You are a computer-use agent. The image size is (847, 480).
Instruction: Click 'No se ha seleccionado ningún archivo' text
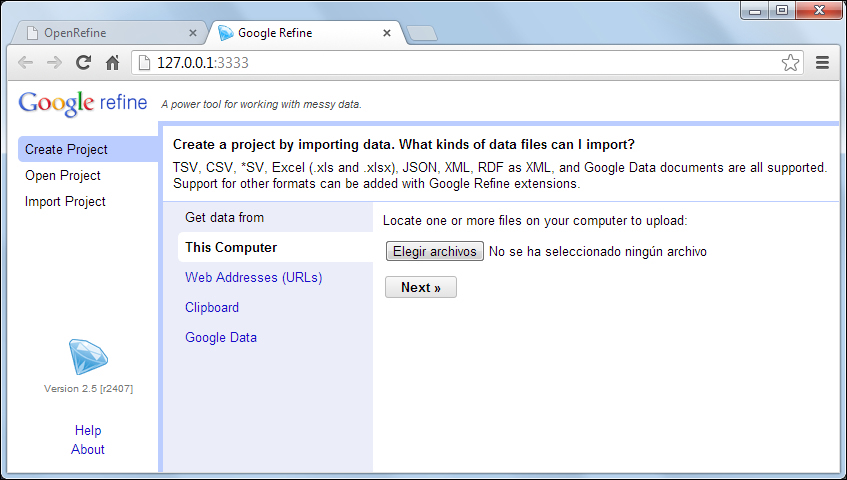click(x=597, y=252)
